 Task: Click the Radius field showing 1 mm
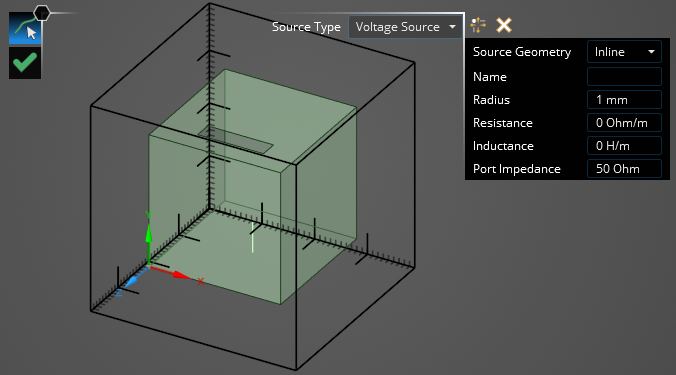click(x=624, y=100)
